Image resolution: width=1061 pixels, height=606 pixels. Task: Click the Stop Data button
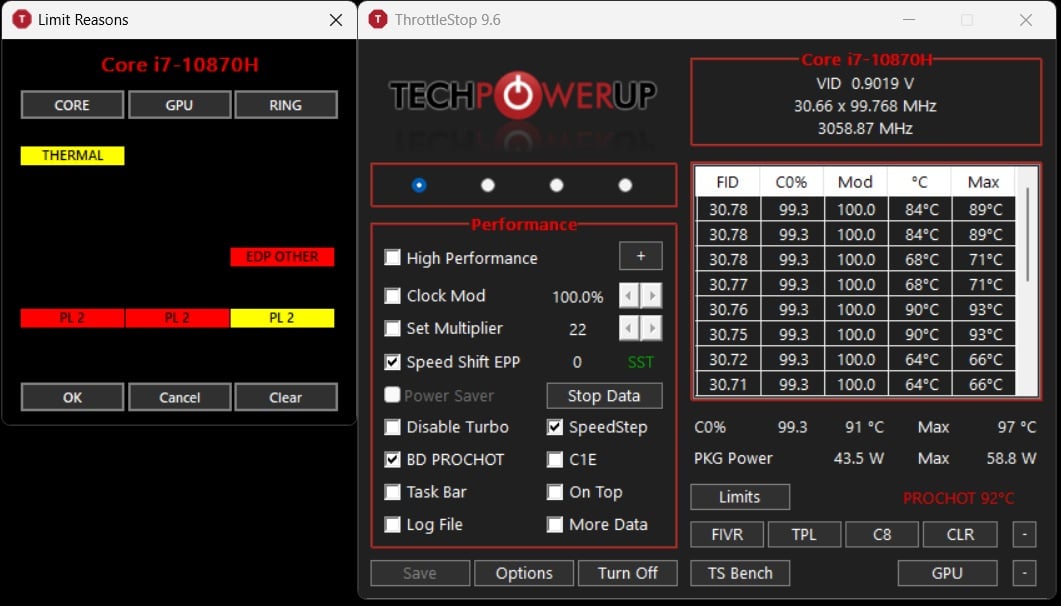point(604,396)
